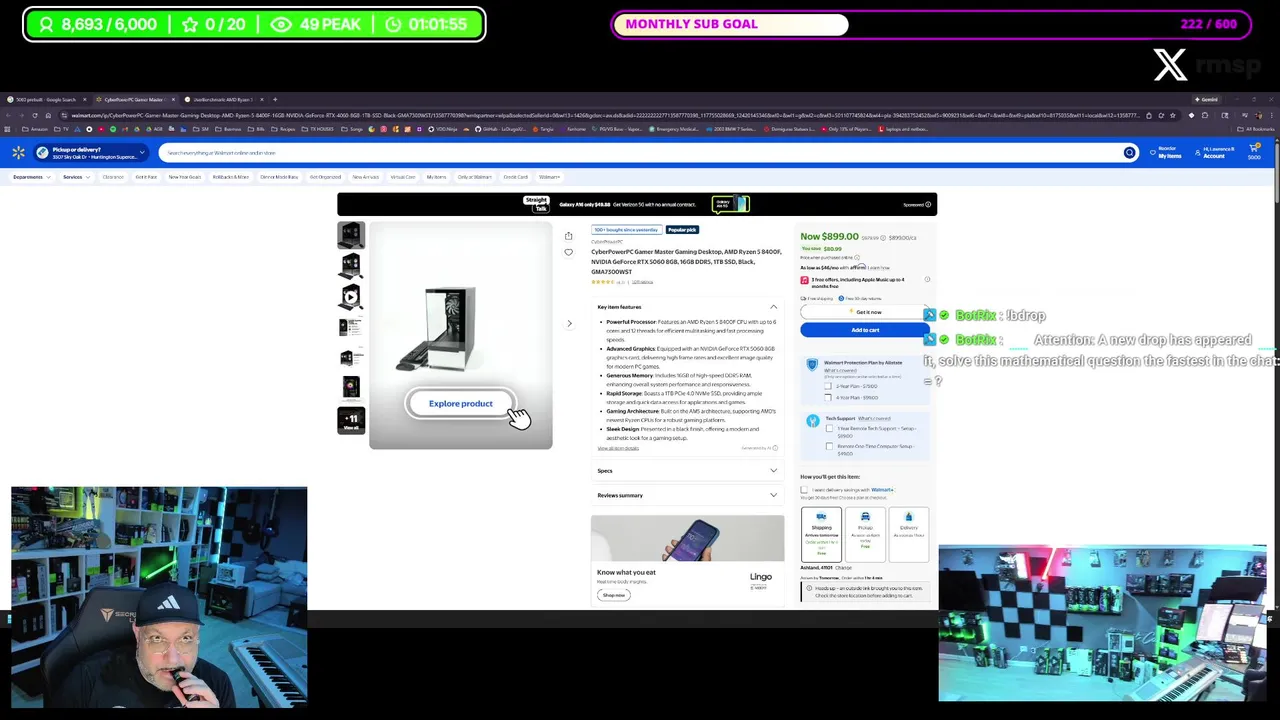
Task: Click the Add to cart button
Action: pyautogui.click(x=865, y=330)
